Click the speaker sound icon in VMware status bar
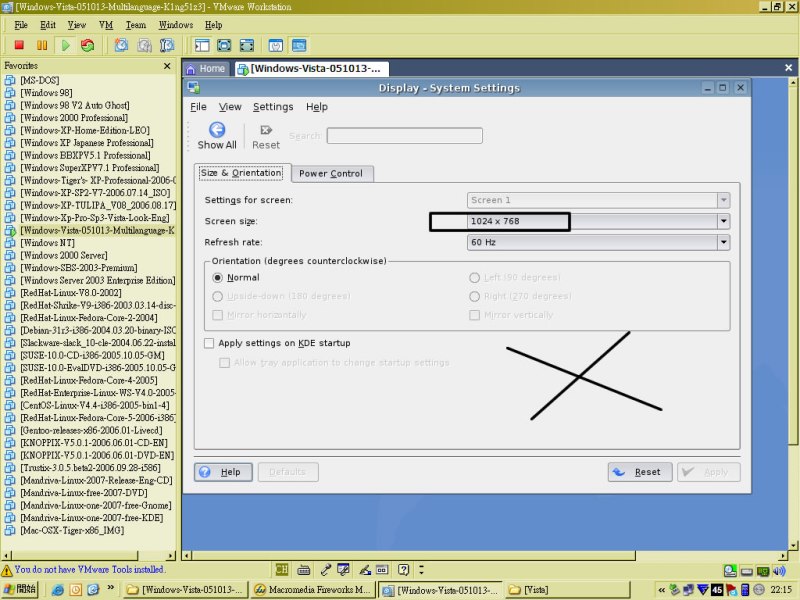This screenshot has height=600, width=800. coord(779,571)
